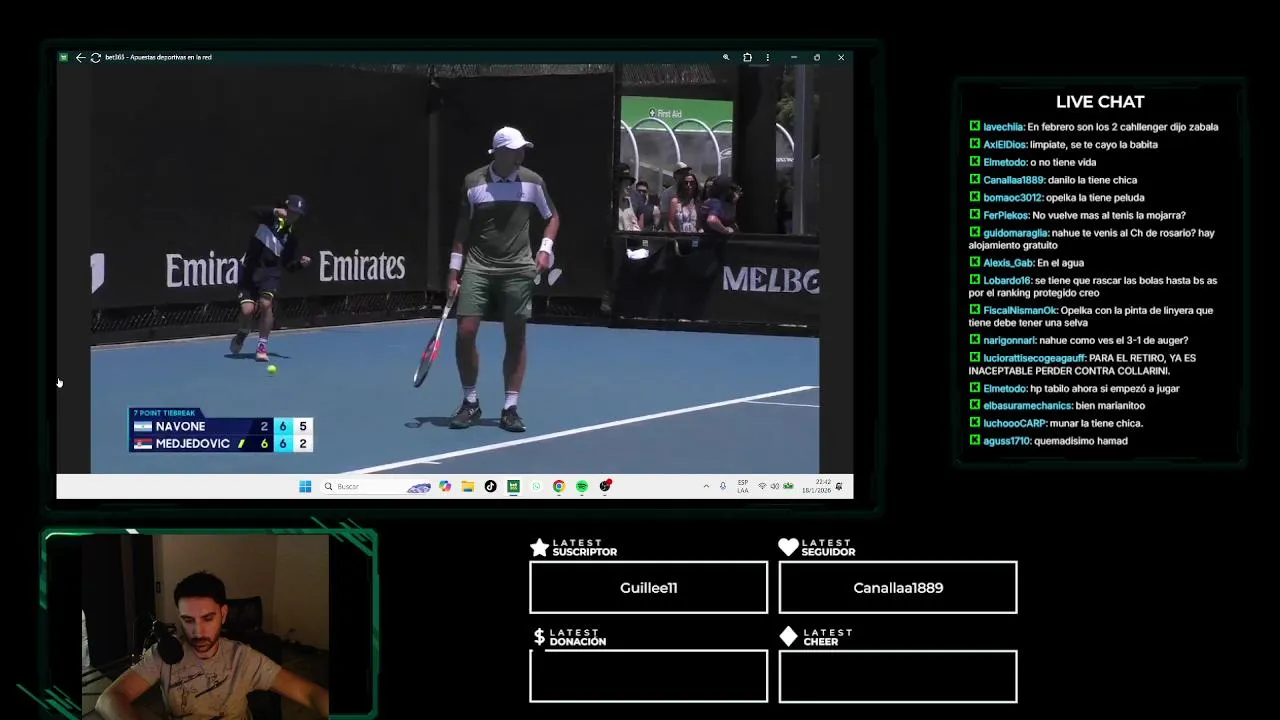Click the Lobardo16 username in chat
This screenshot has width=1280, height=720.
point(1007,280)
